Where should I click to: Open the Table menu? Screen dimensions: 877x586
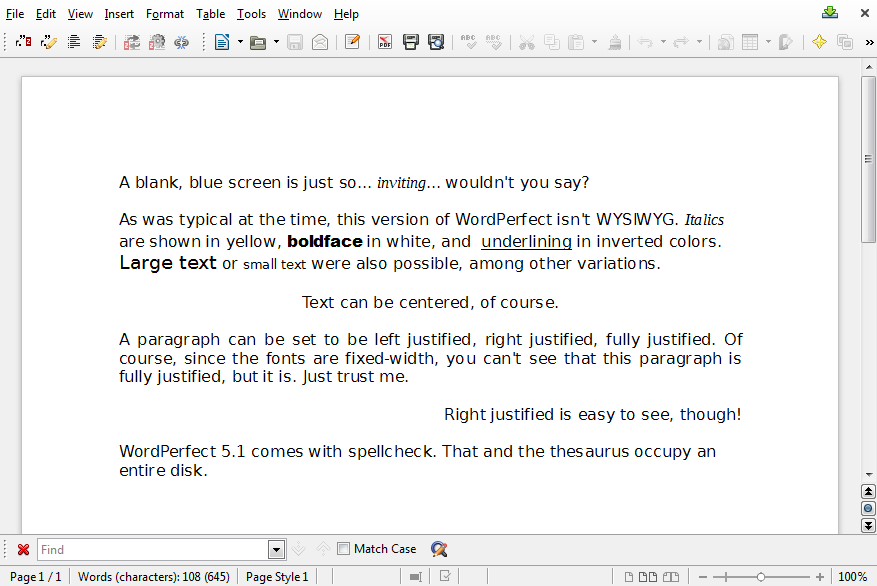pos(210,14)
